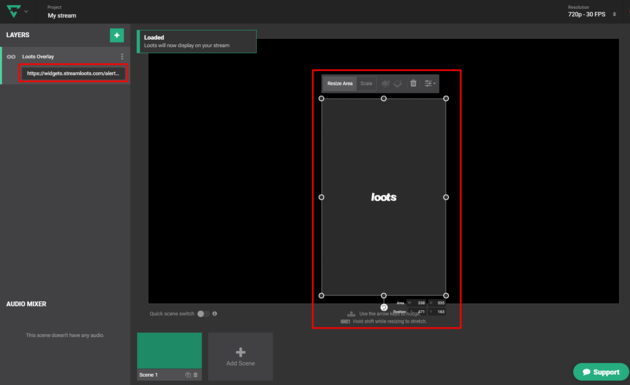Toggle Quick scene switch
Viewport: 630px width, 385px height.
point(203,314)
